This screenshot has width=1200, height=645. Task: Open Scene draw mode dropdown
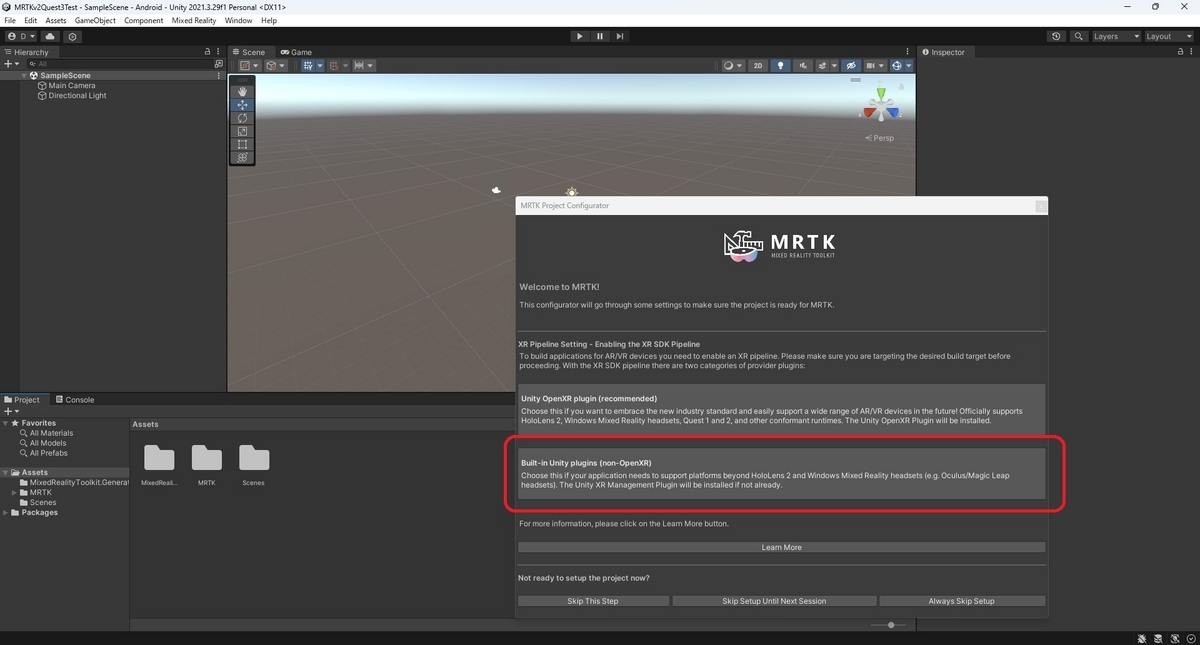pyautogui.click(x=733, y=65)
